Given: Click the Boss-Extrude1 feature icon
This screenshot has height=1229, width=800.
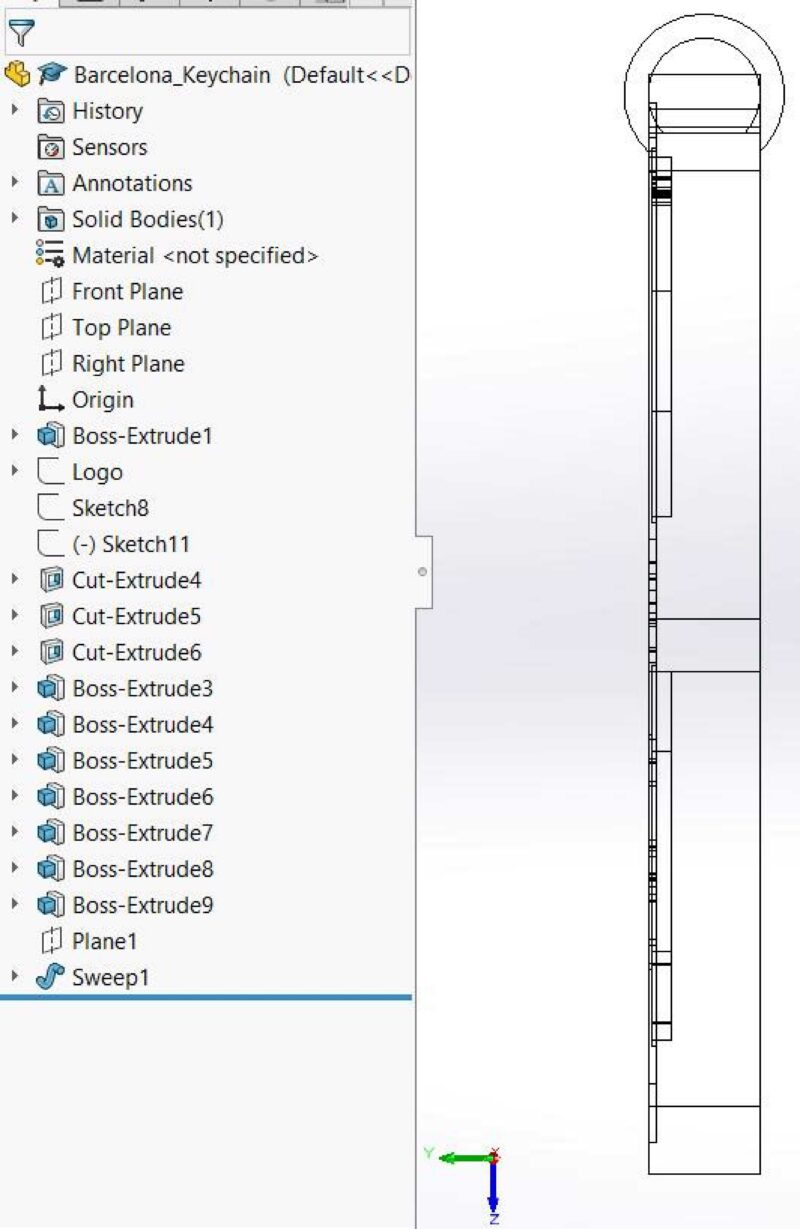Looking at the screenshot, I should (50, 436).
